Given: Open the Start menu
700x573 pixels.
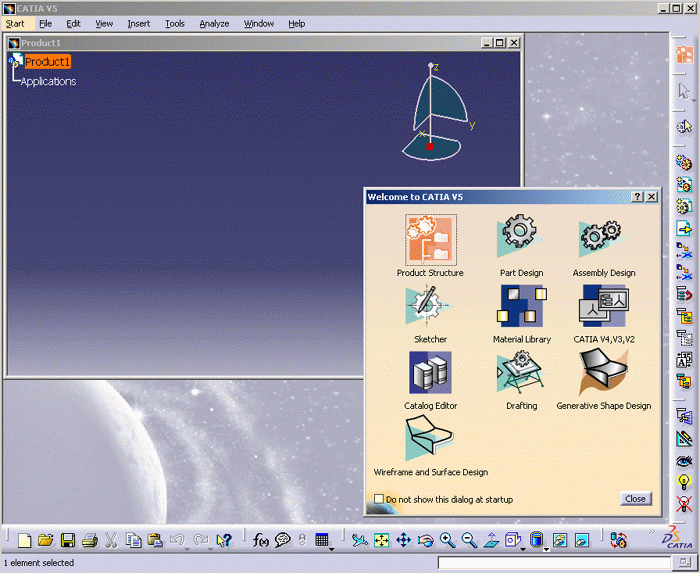Looking at the screenshot, I should 15,23.
